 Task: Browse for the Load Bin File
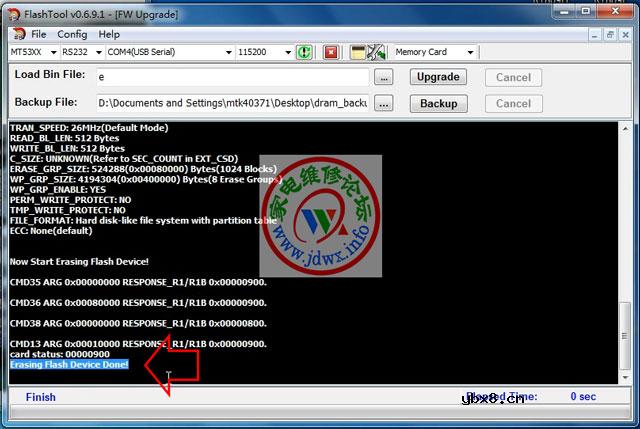[383, 77]
